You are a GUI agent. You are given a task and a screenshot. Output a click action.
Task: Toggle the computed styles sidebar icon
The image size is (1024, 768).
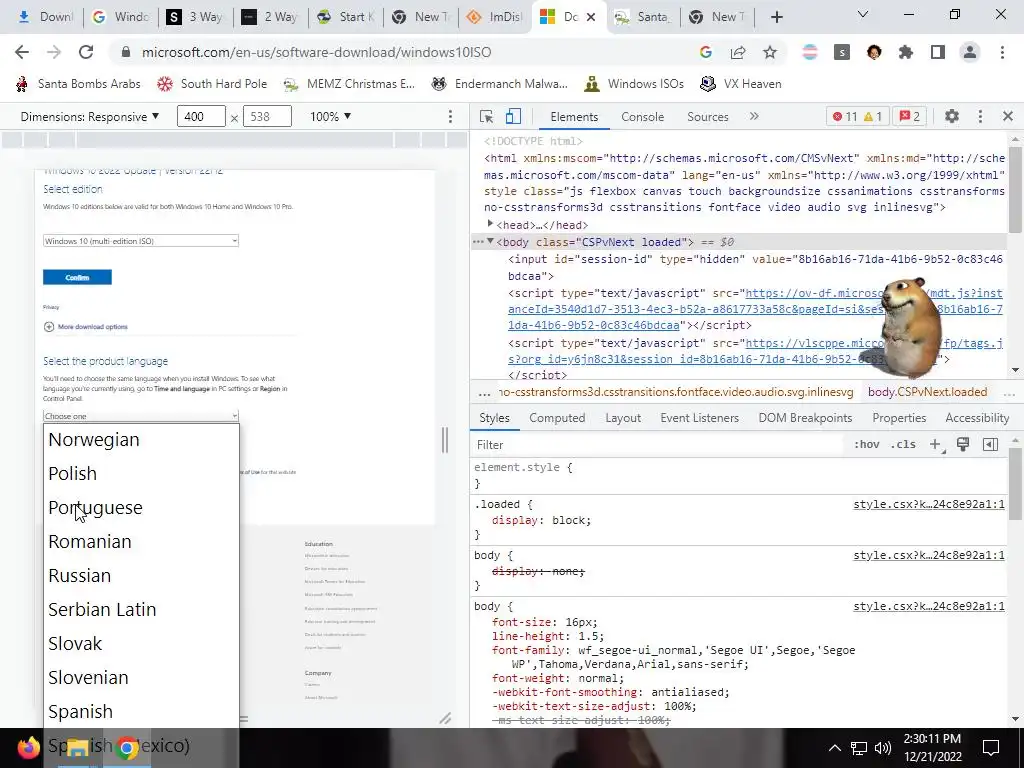coord(990,445)
